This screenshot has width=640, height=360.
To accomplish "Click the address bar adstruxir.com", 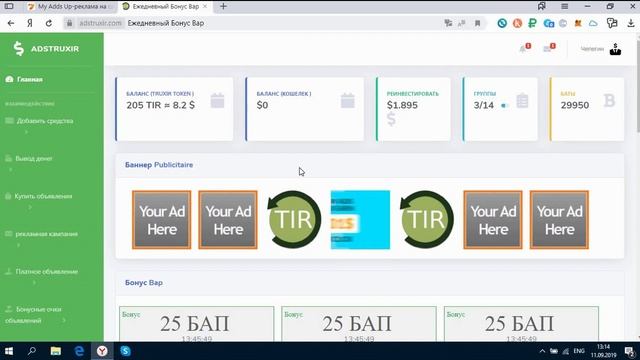I will click(100, 23).
